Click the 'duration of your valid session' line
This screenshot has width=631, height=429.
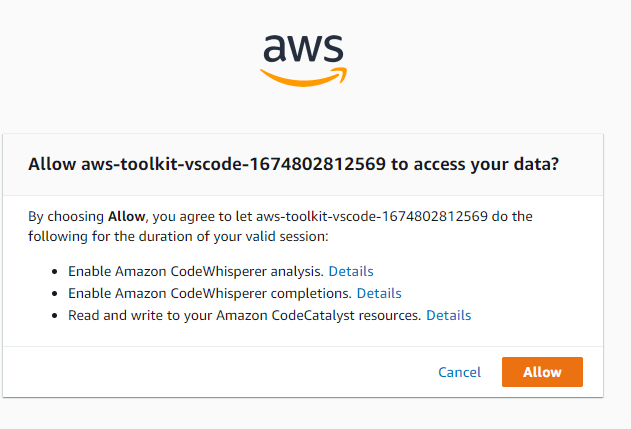(x=178, y=237)
